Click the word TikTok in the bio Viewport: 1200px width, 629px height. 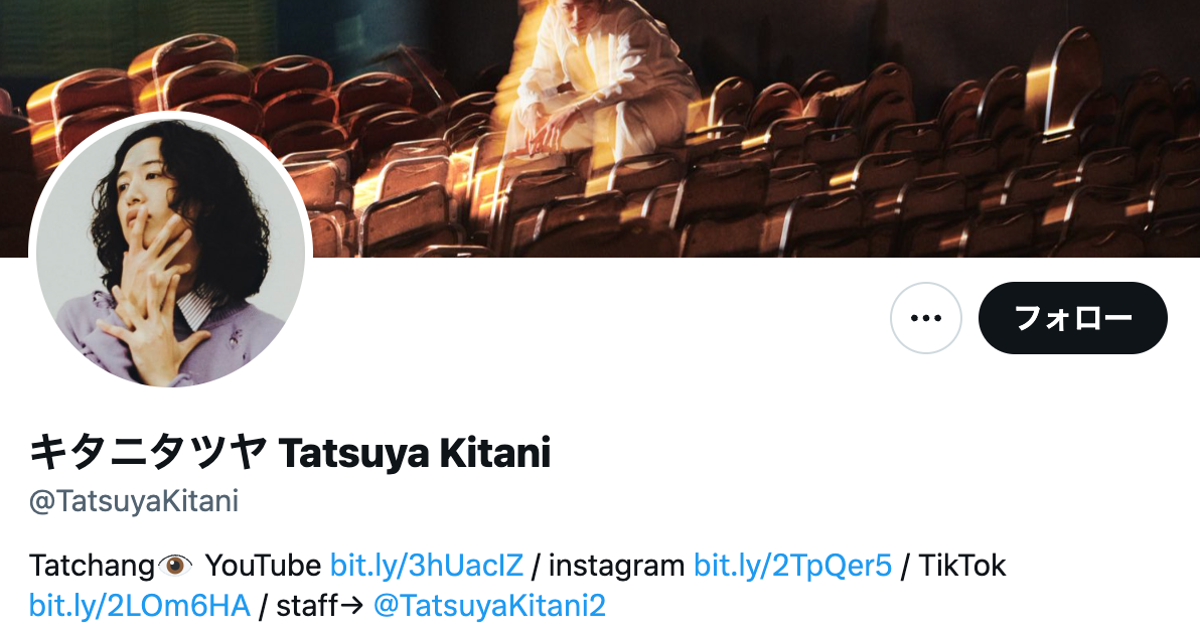(x=962, y=566)
